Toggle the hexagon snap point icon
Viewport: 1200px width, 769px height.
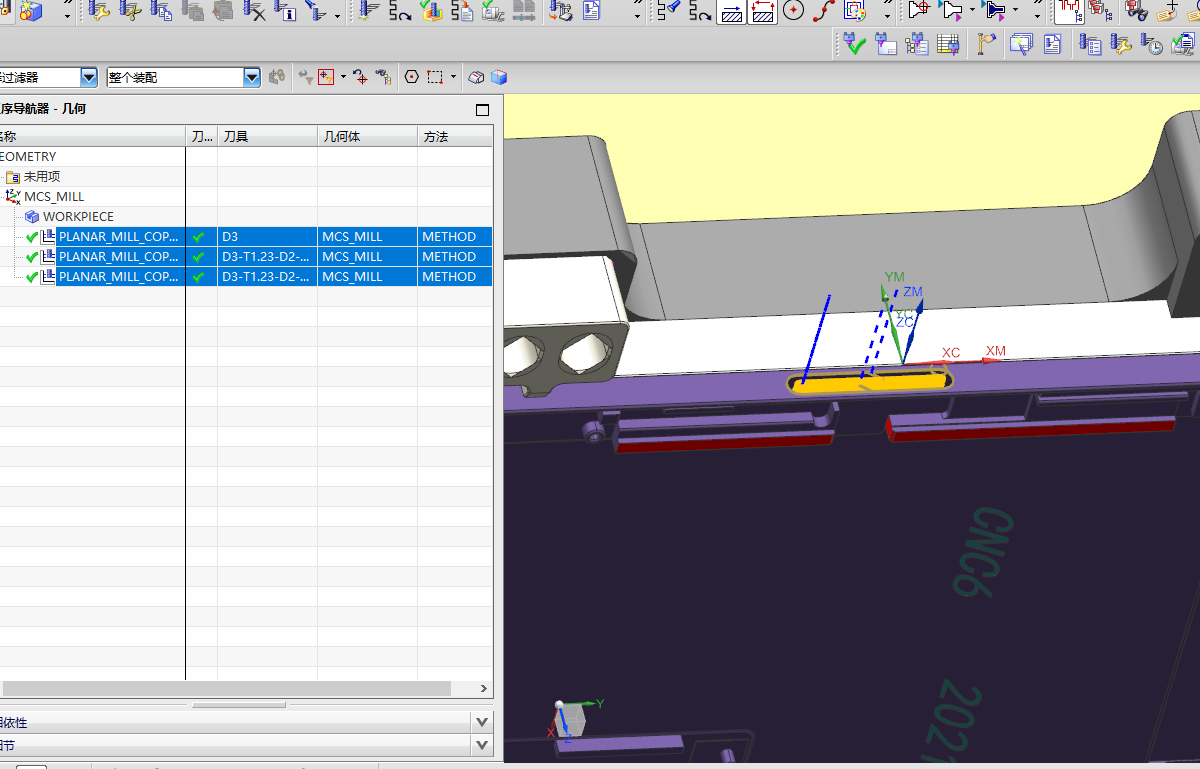[x=411, y=77]
